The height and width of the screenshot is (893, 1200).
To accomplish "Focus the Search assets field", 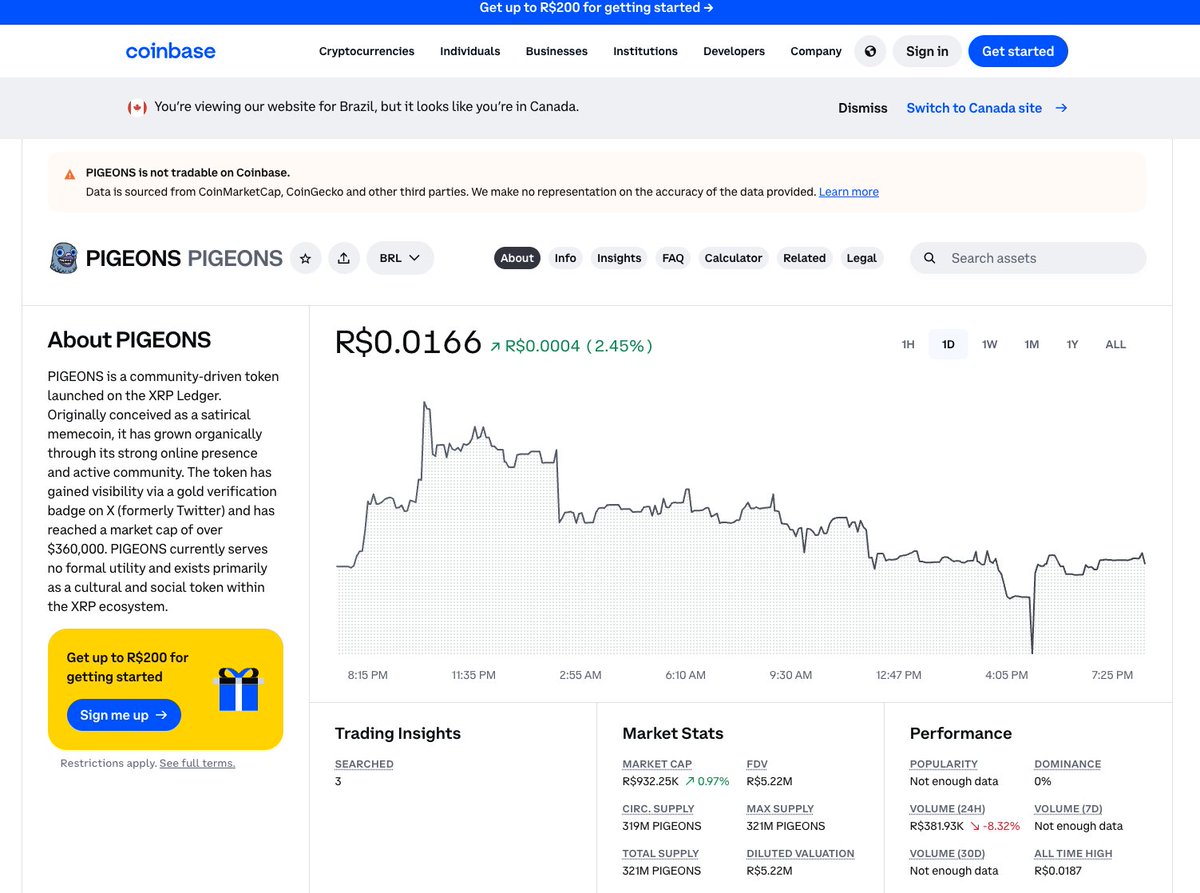I will click(1028, 258).
